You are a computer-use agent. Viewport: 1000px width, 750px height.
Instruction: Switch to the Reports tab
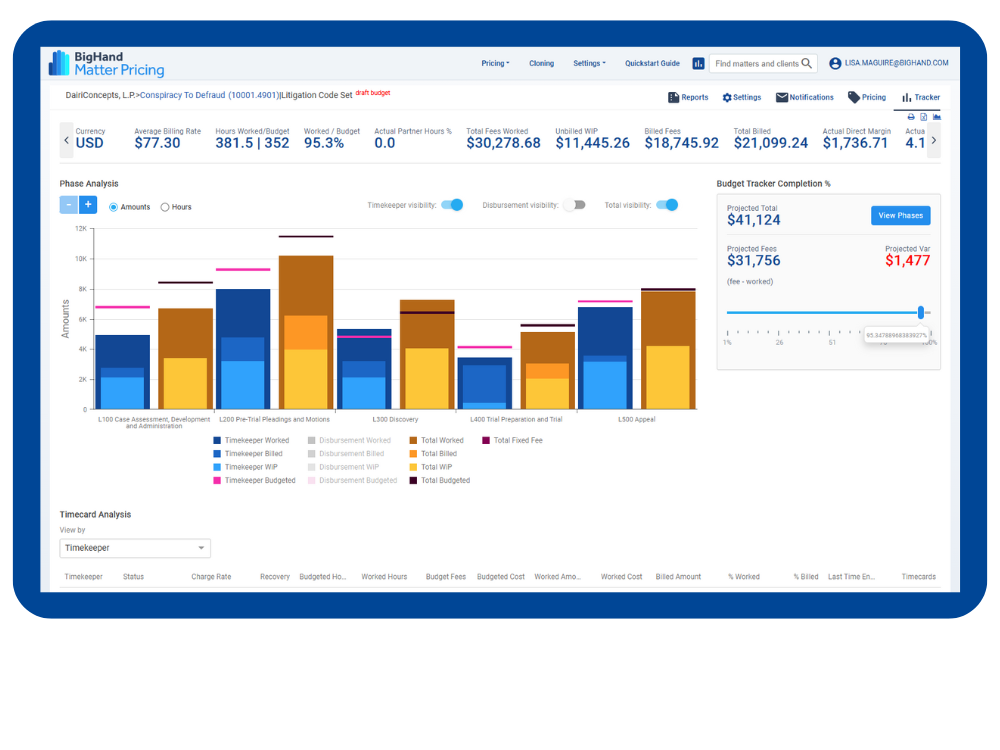tap(688, 97)
